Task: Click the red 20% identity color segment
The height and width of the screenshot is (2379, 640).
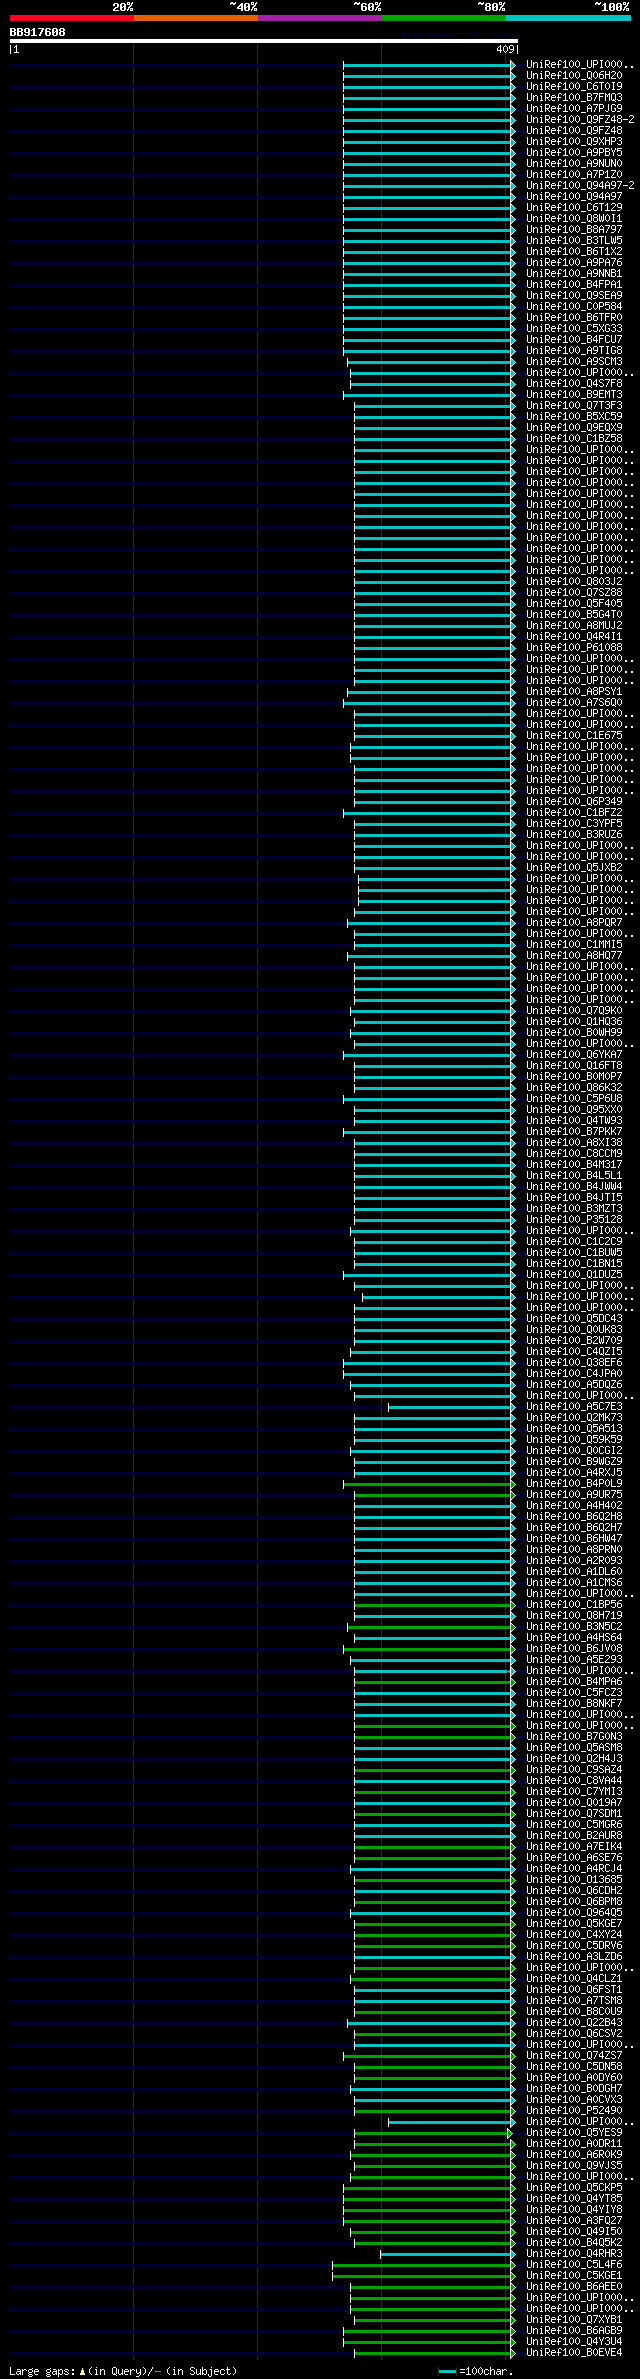Action: (x=72, y=18)
